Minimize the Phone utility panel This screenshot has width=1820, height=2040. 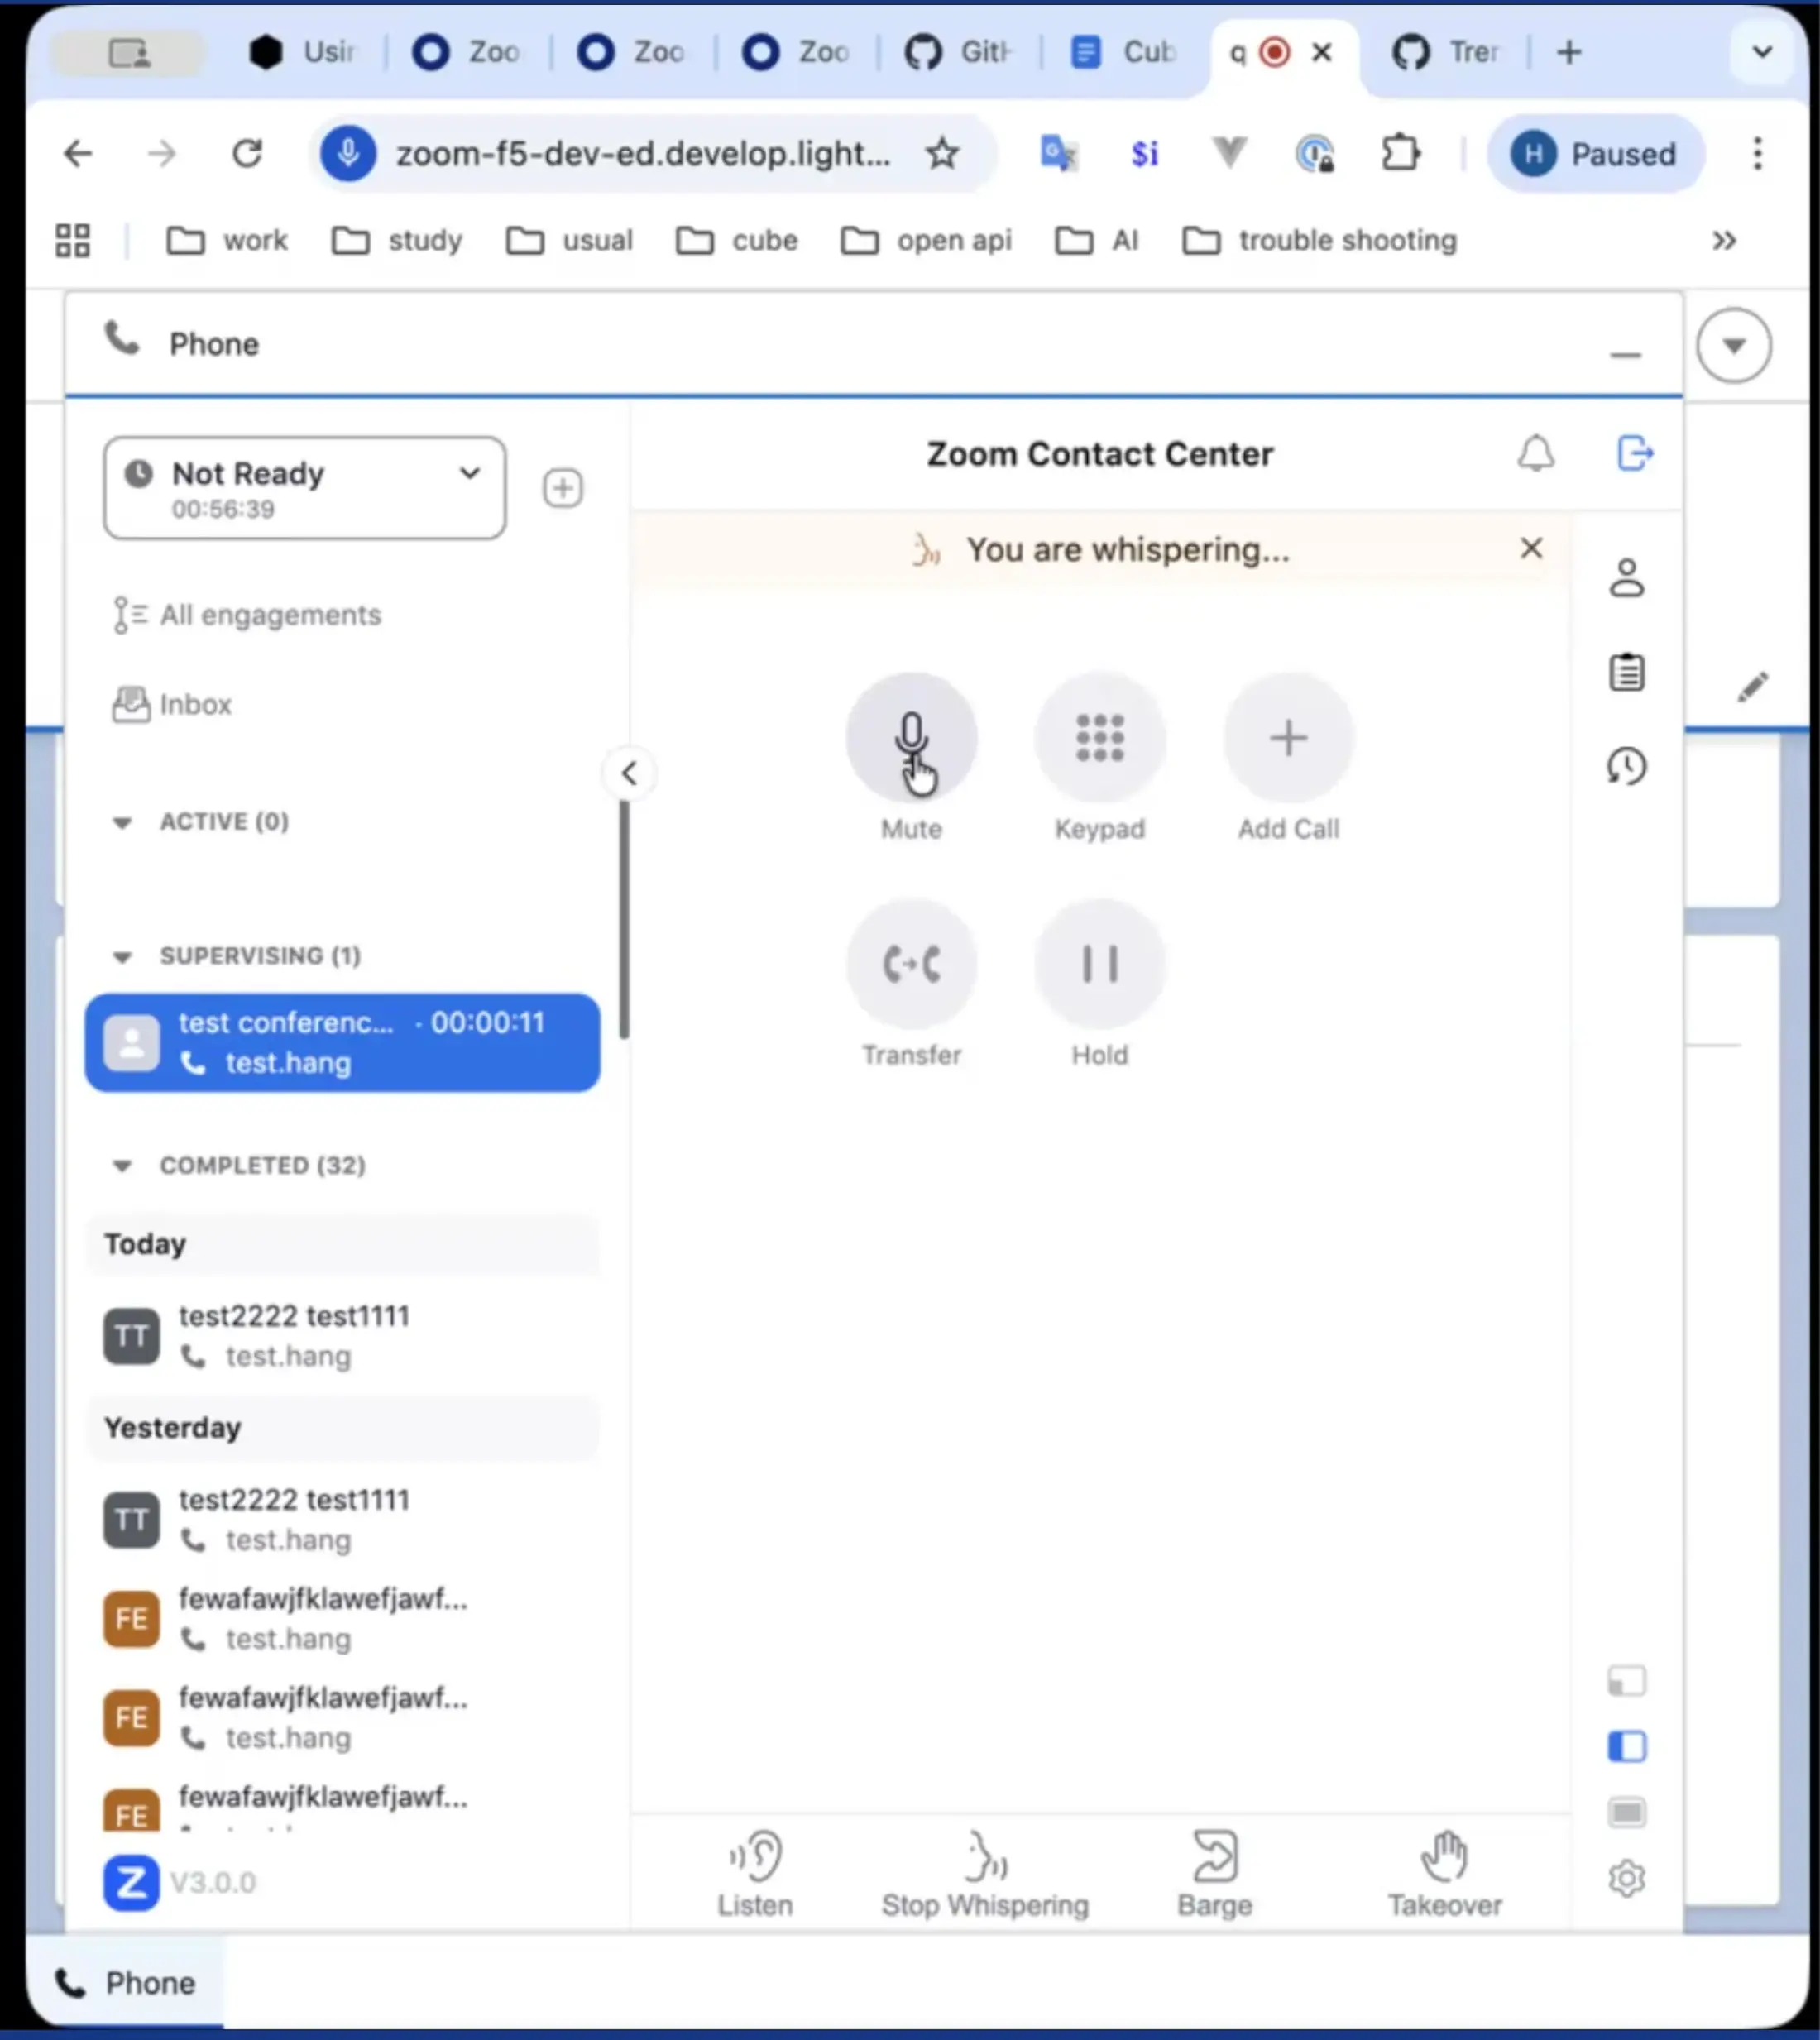click(x=1625, y=355)
